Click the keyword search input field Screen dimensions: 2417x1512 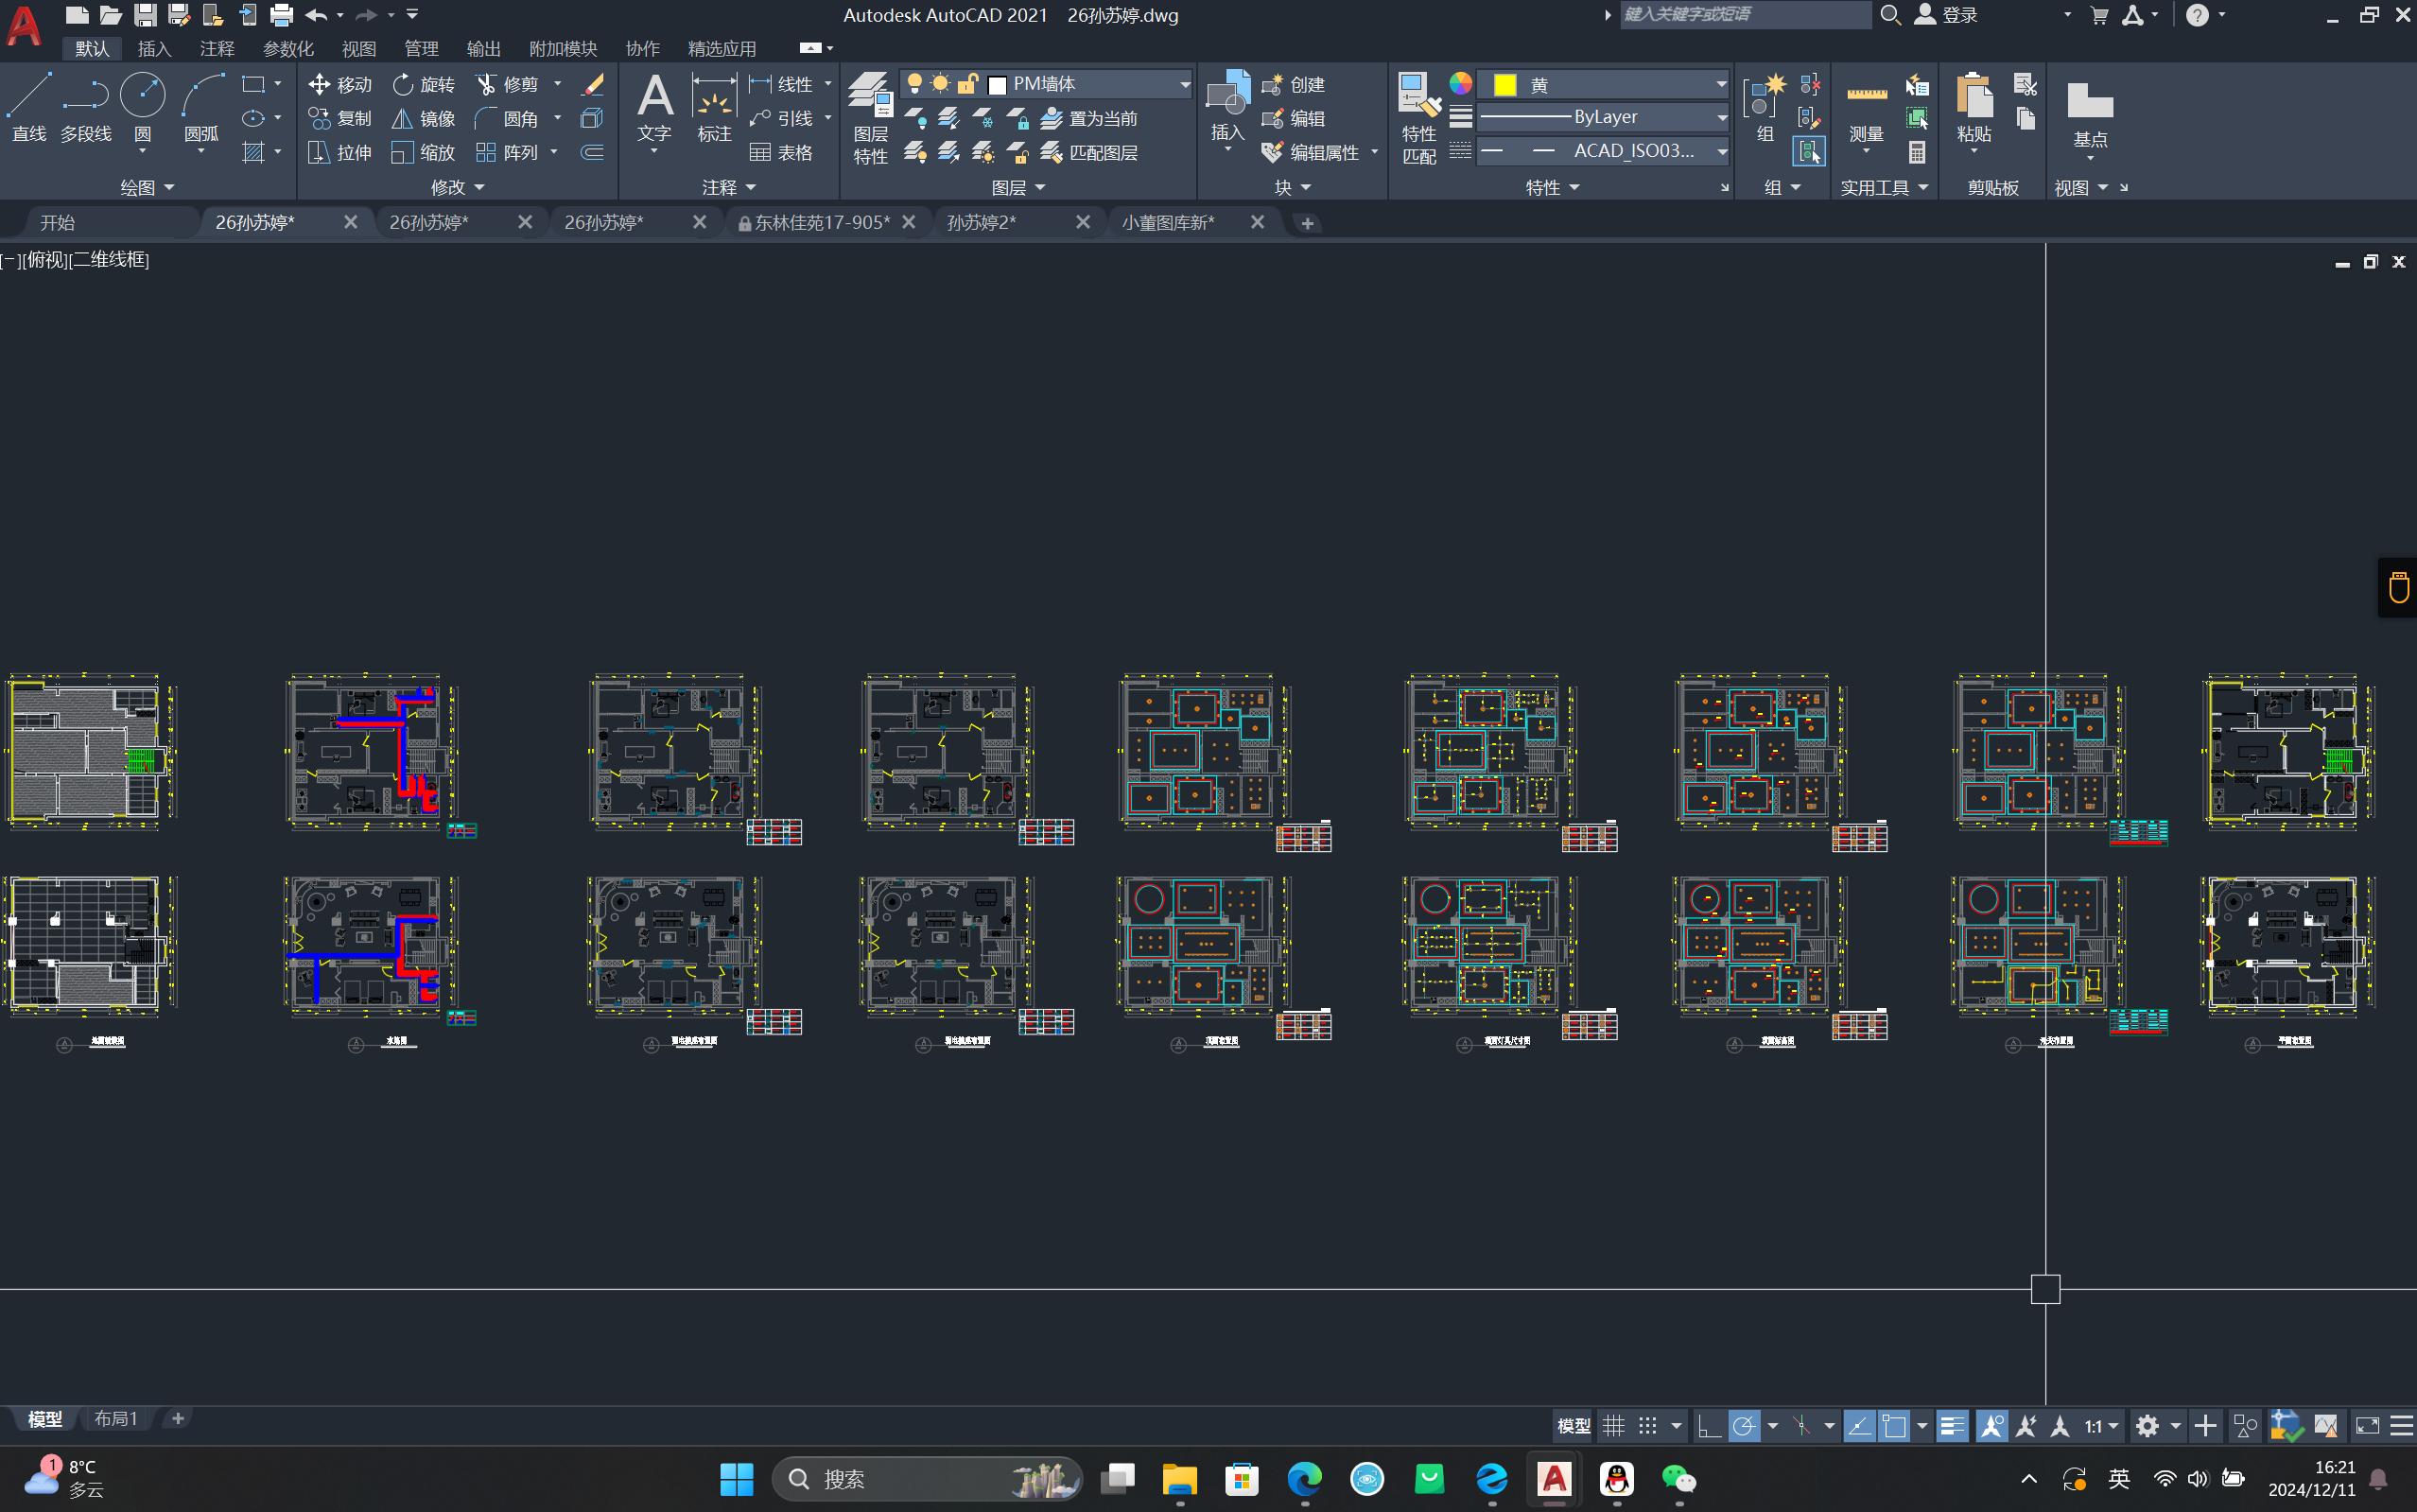click(x=1744, y=15)
